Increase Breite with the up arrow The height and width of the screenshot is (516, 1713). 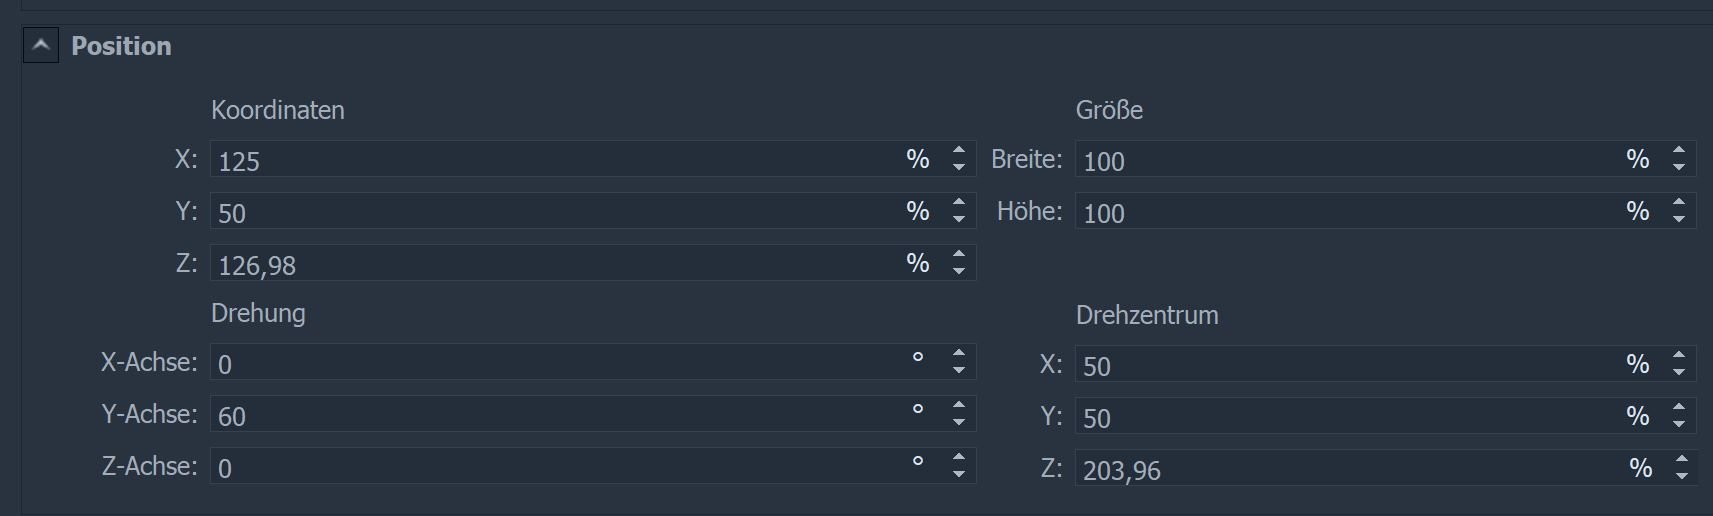1679,151
